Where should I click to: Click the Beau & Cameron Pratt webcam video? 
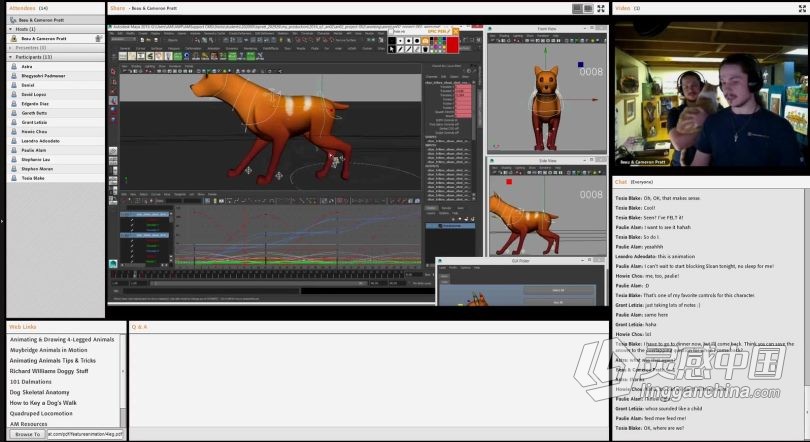coord(712,94)
